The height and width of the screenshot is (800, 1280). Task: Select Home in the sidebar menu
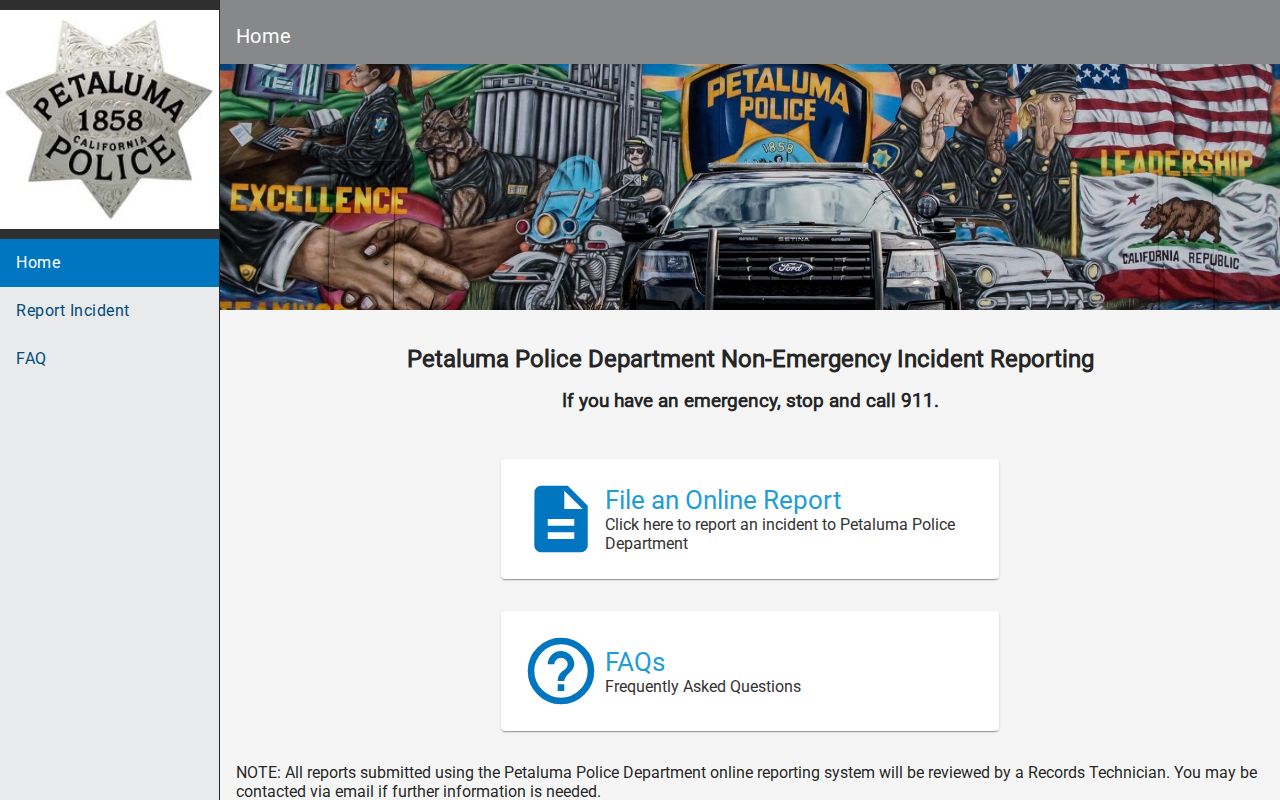coord(109,263)
